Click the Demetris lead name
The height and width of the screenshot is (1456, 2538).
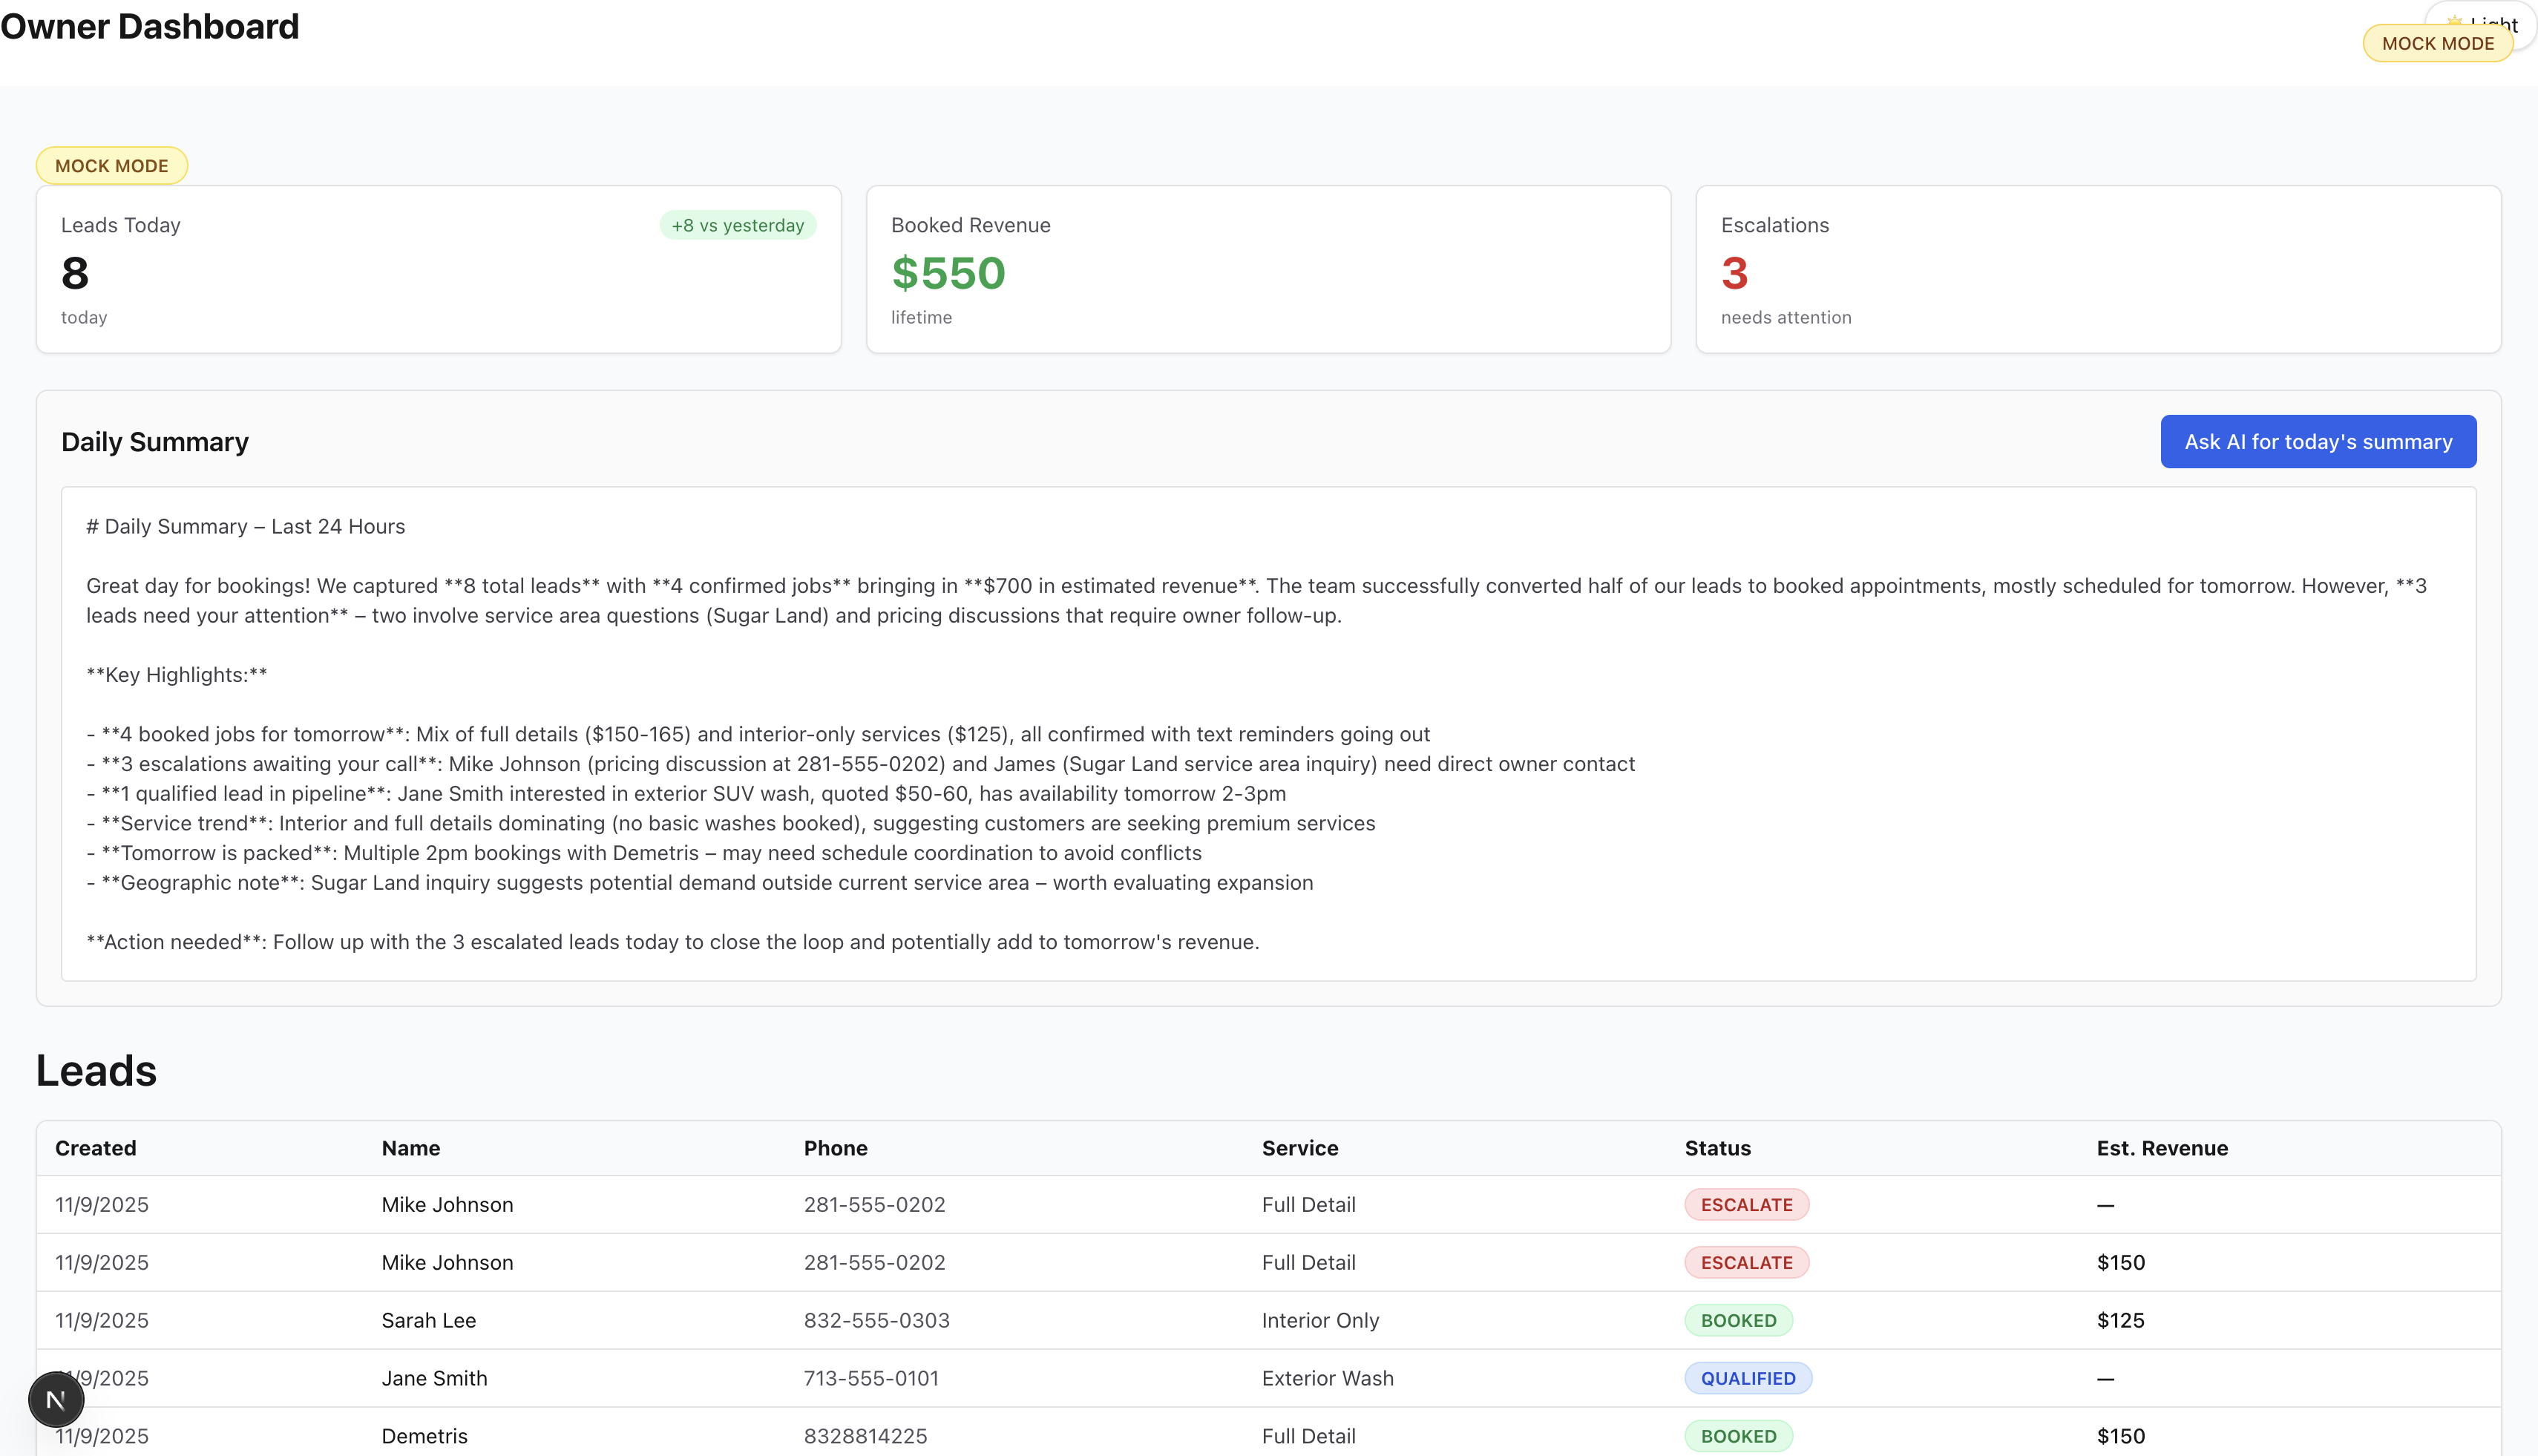pyautogui.click(x=424, y=1437)
